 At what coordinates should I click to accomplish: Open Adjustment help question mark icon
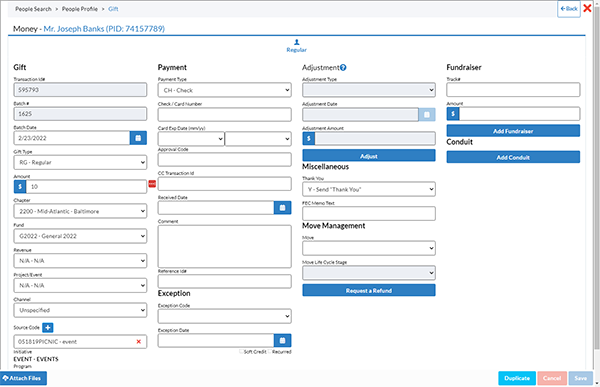coord(343,68)
